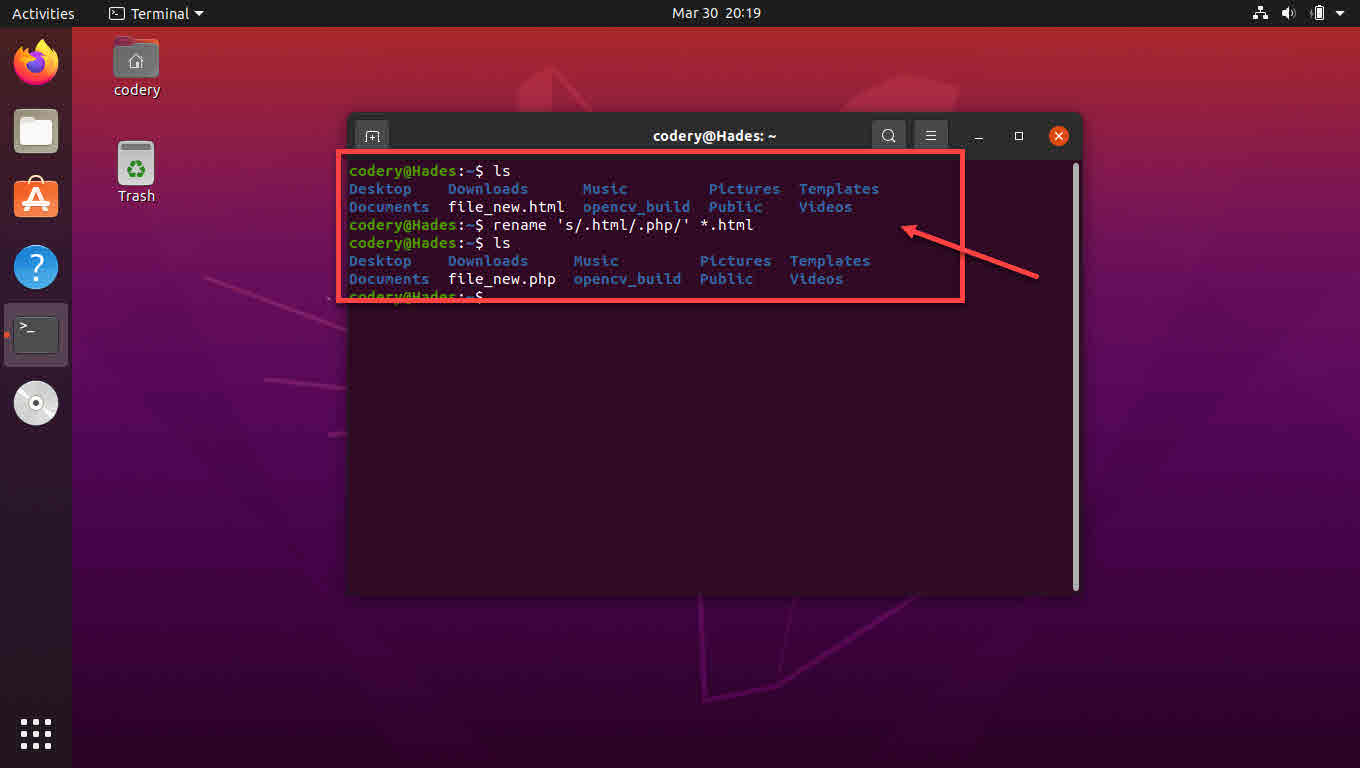Open the terminal hamburger menu

[930, 135]
